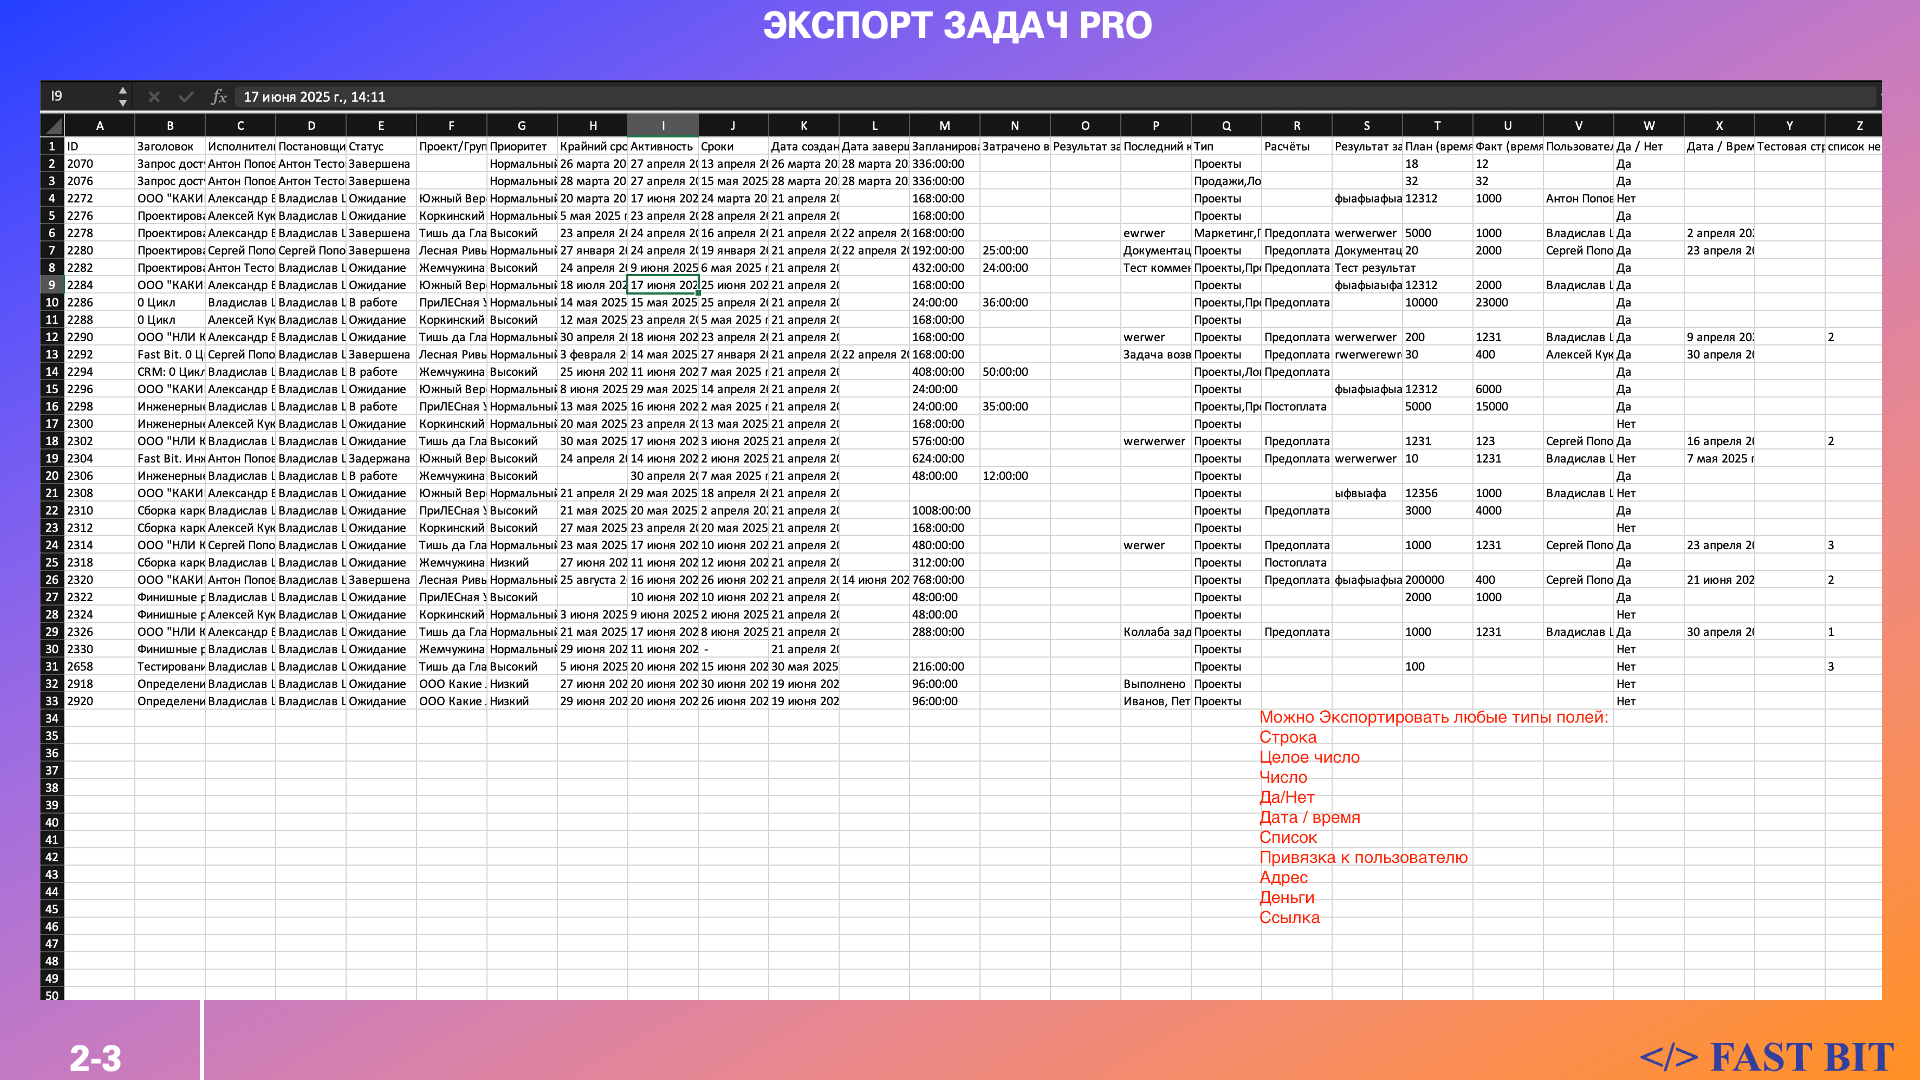Screen dimensions: 1920x1080
Task: Click the Сроки header cell
Action: tap(733, 146)
